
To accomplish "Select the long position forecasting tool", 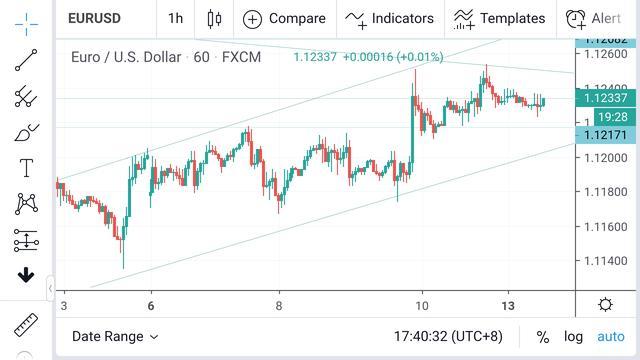I will tap(26, 240).
